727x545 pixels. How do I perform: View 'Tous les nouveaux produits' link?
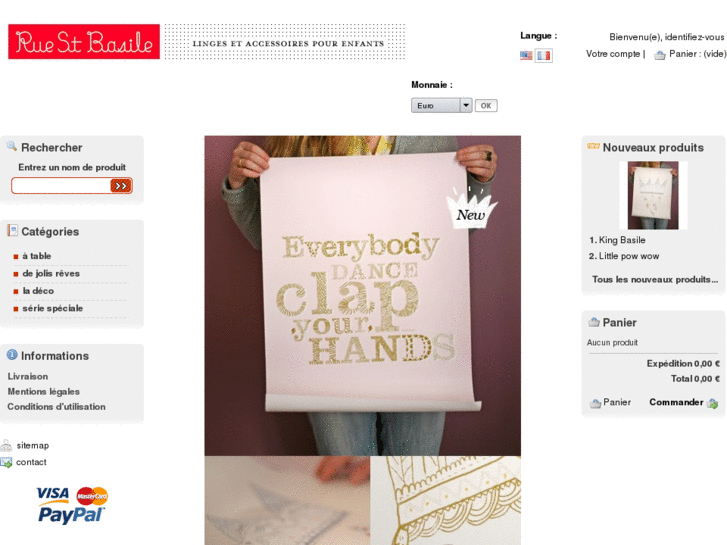pos(655,279)
